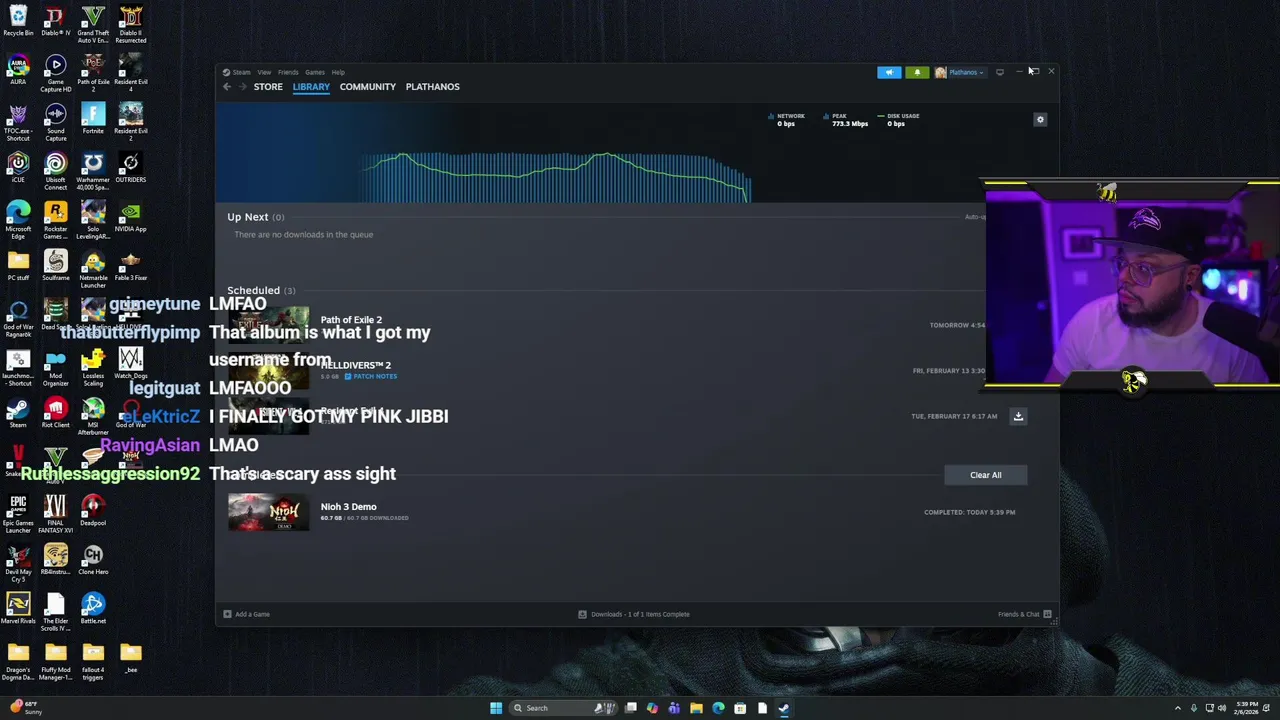
Task: Expand the system tray hidden icons chevron
Action: click(x=1177, y=708)
